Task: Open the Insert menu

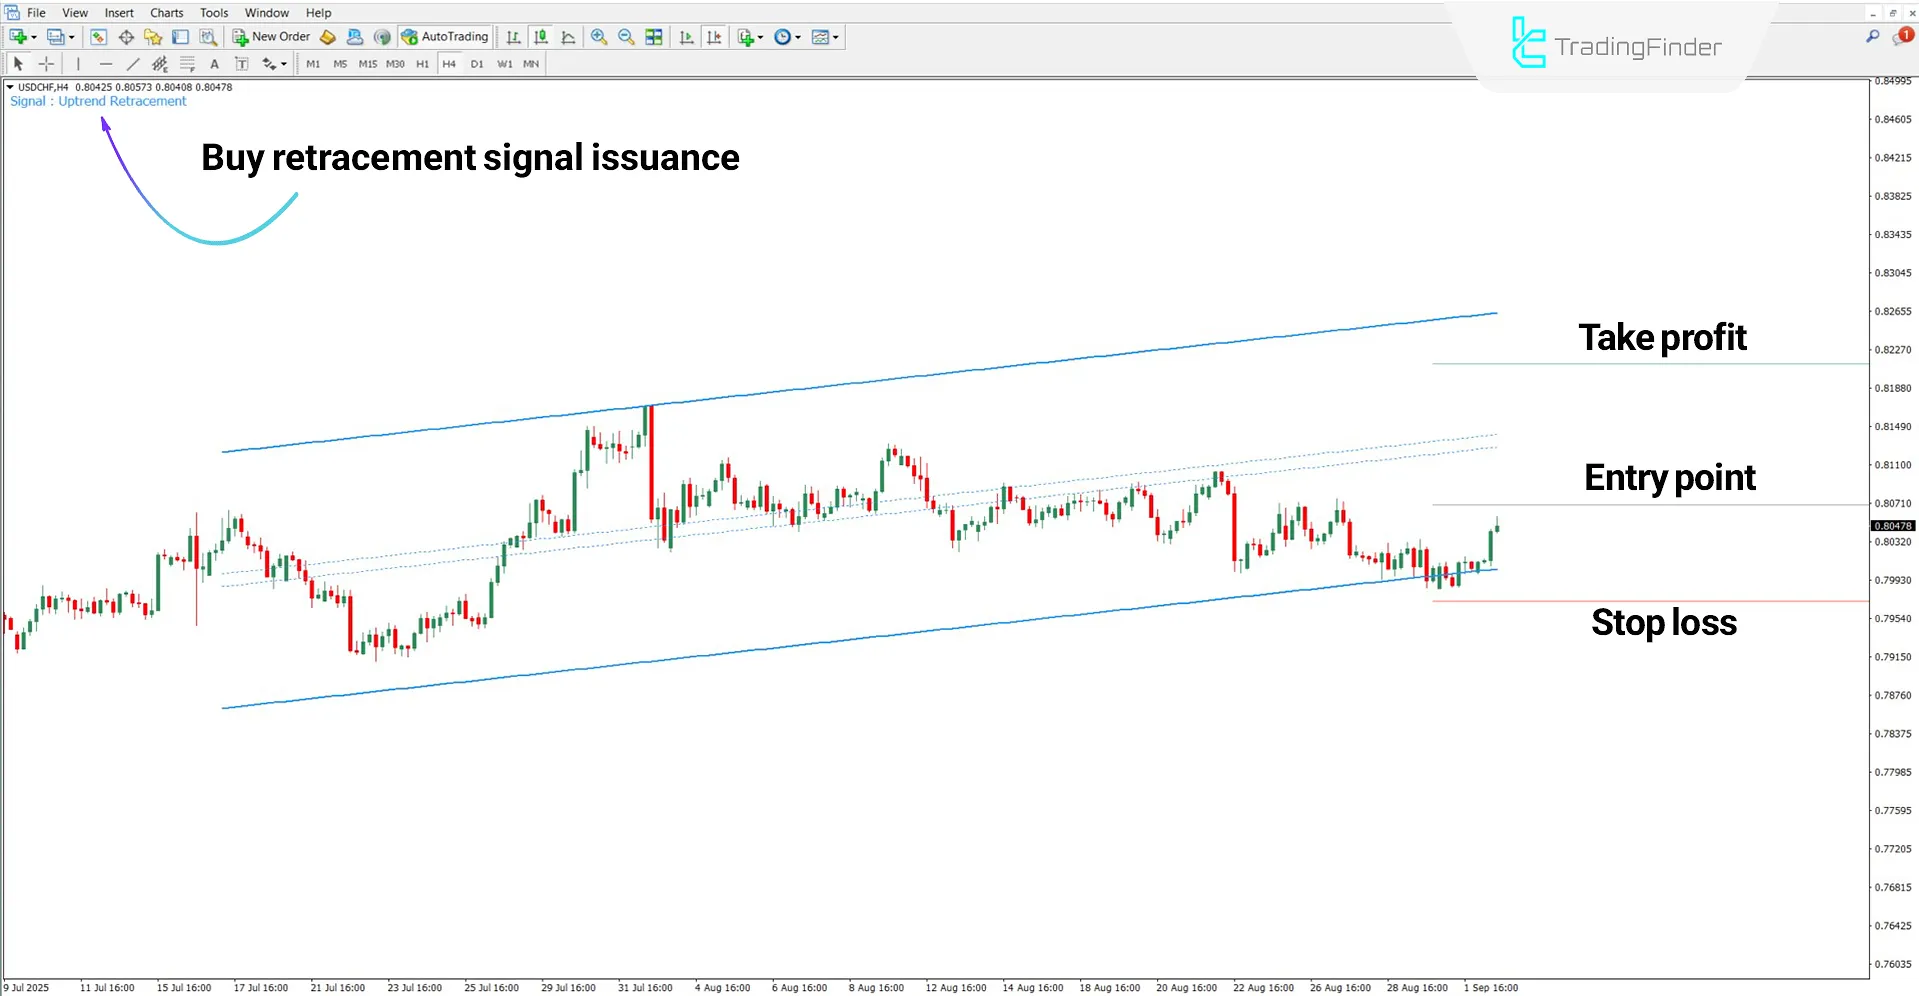Action: pos(119,13)
